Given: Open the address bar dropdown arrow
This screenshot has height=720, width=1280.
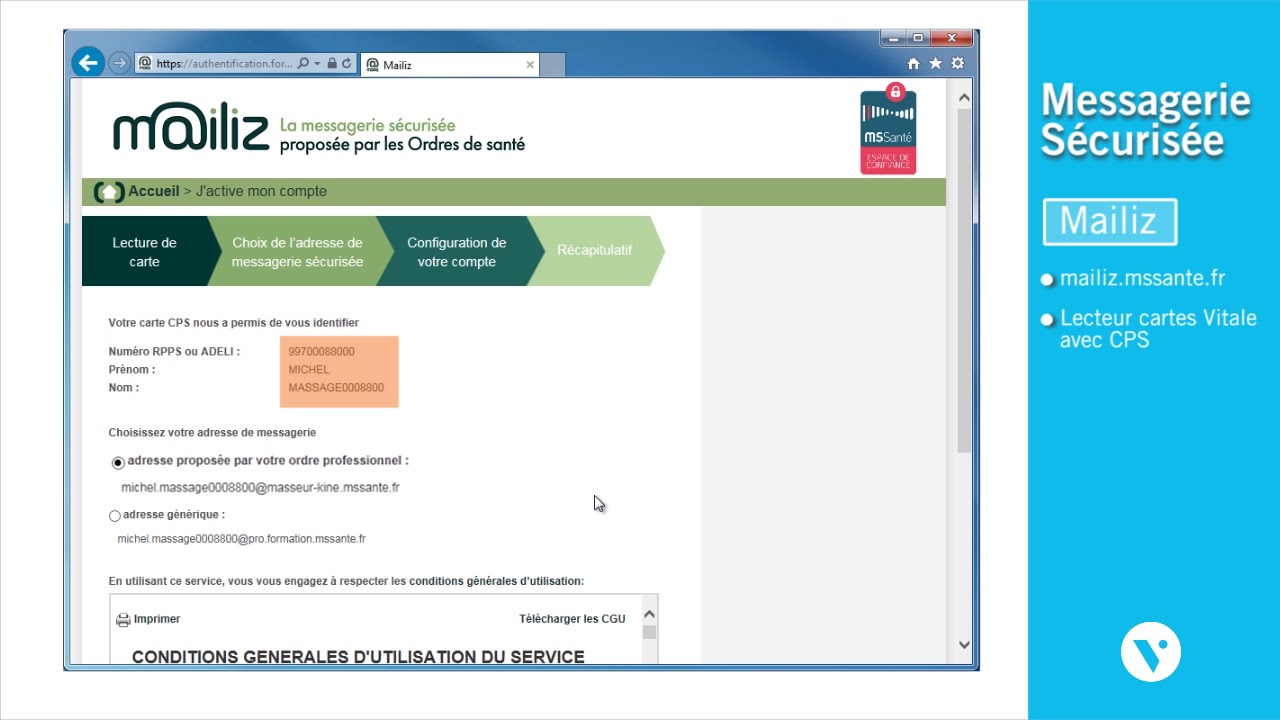Looking at the screenshot, I should (317, 63).
